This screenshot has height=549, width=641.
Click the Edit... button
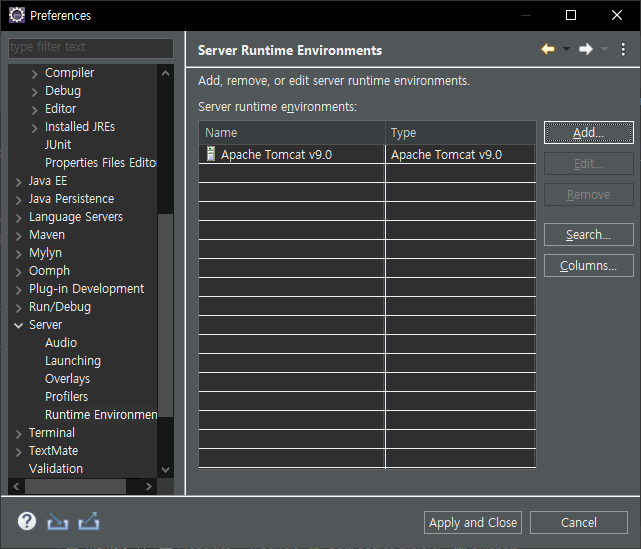pos(589,164)
